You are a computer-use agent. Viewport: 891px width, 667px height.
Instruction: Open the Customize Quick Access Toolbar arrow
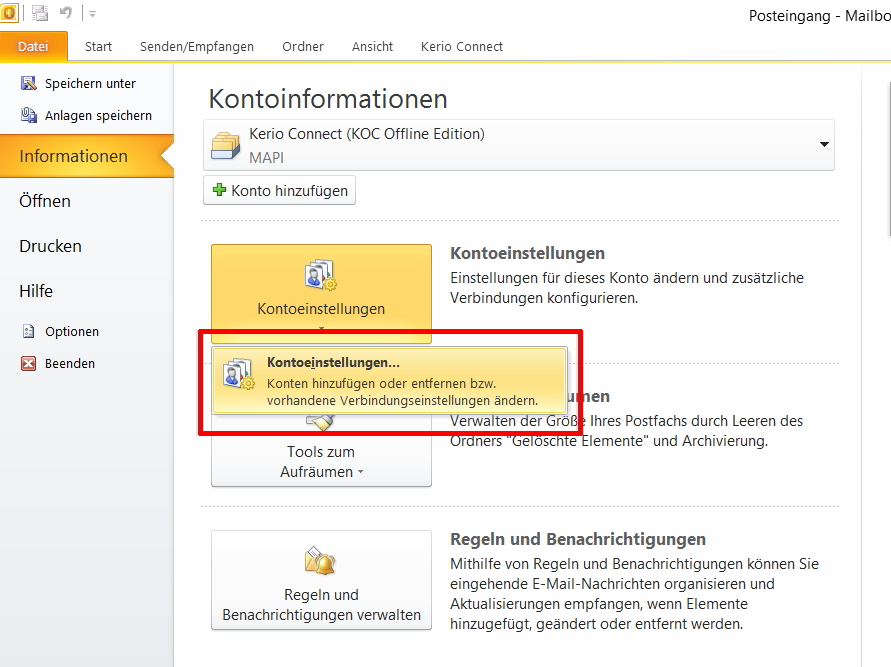pyautogui.click(x=92, y=14)
